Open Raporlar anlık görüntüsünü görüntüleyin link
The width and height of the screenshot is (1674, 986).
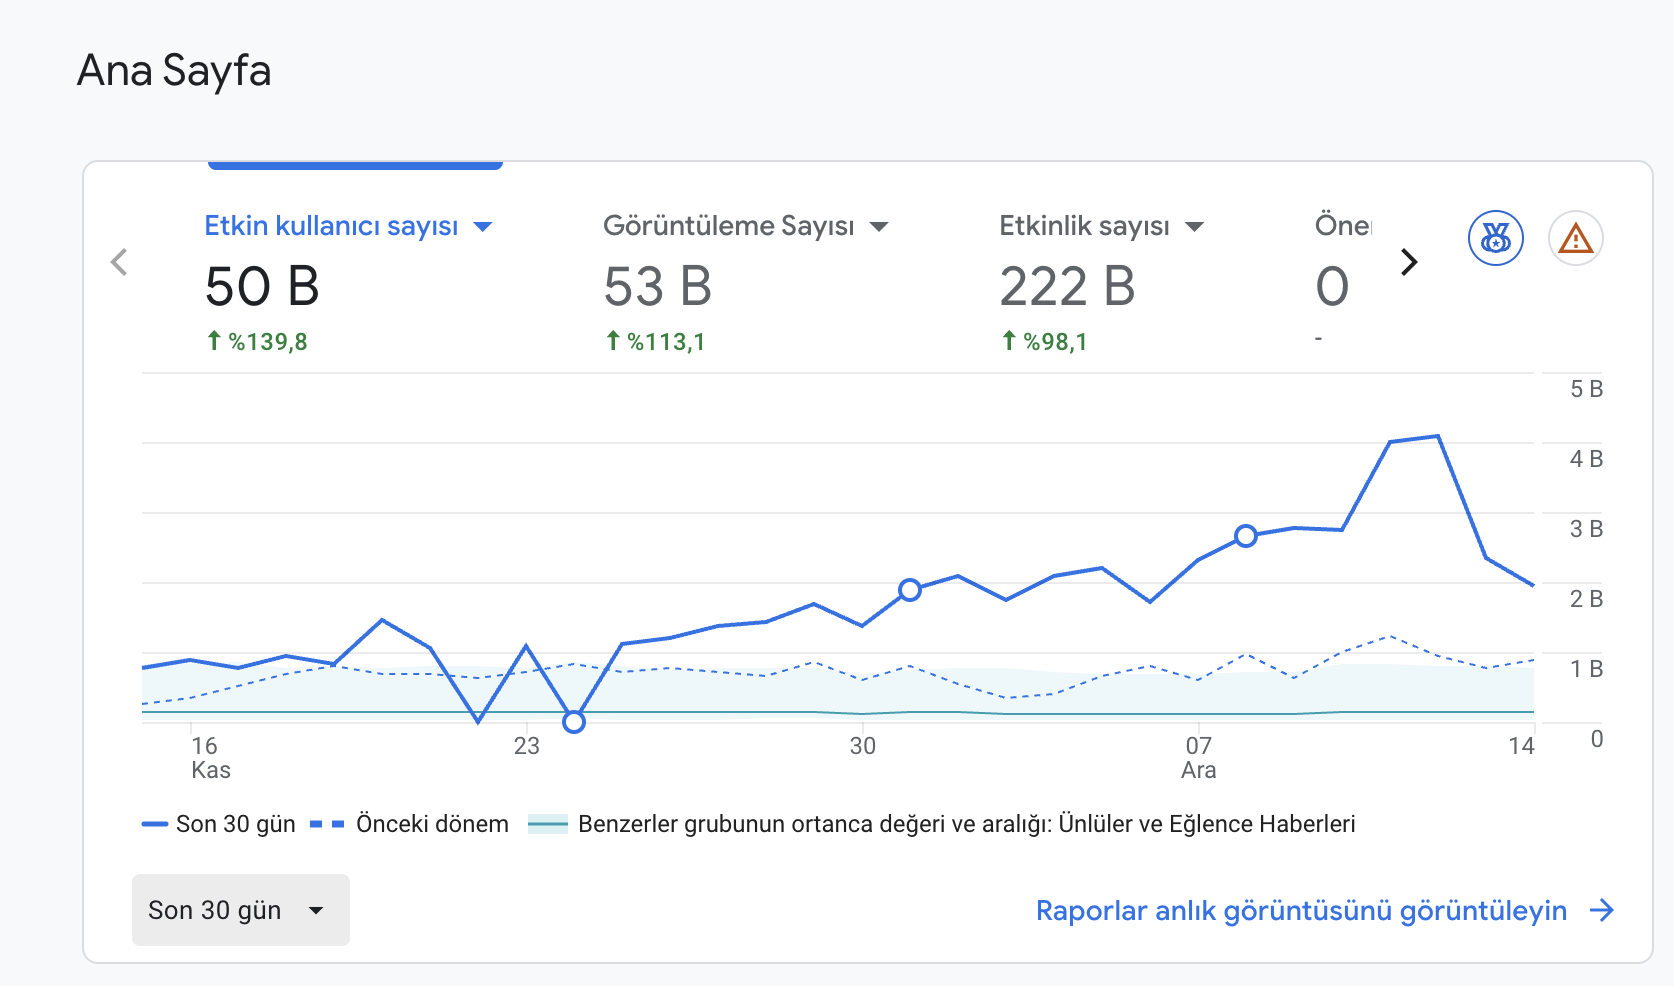point(1301,911)
